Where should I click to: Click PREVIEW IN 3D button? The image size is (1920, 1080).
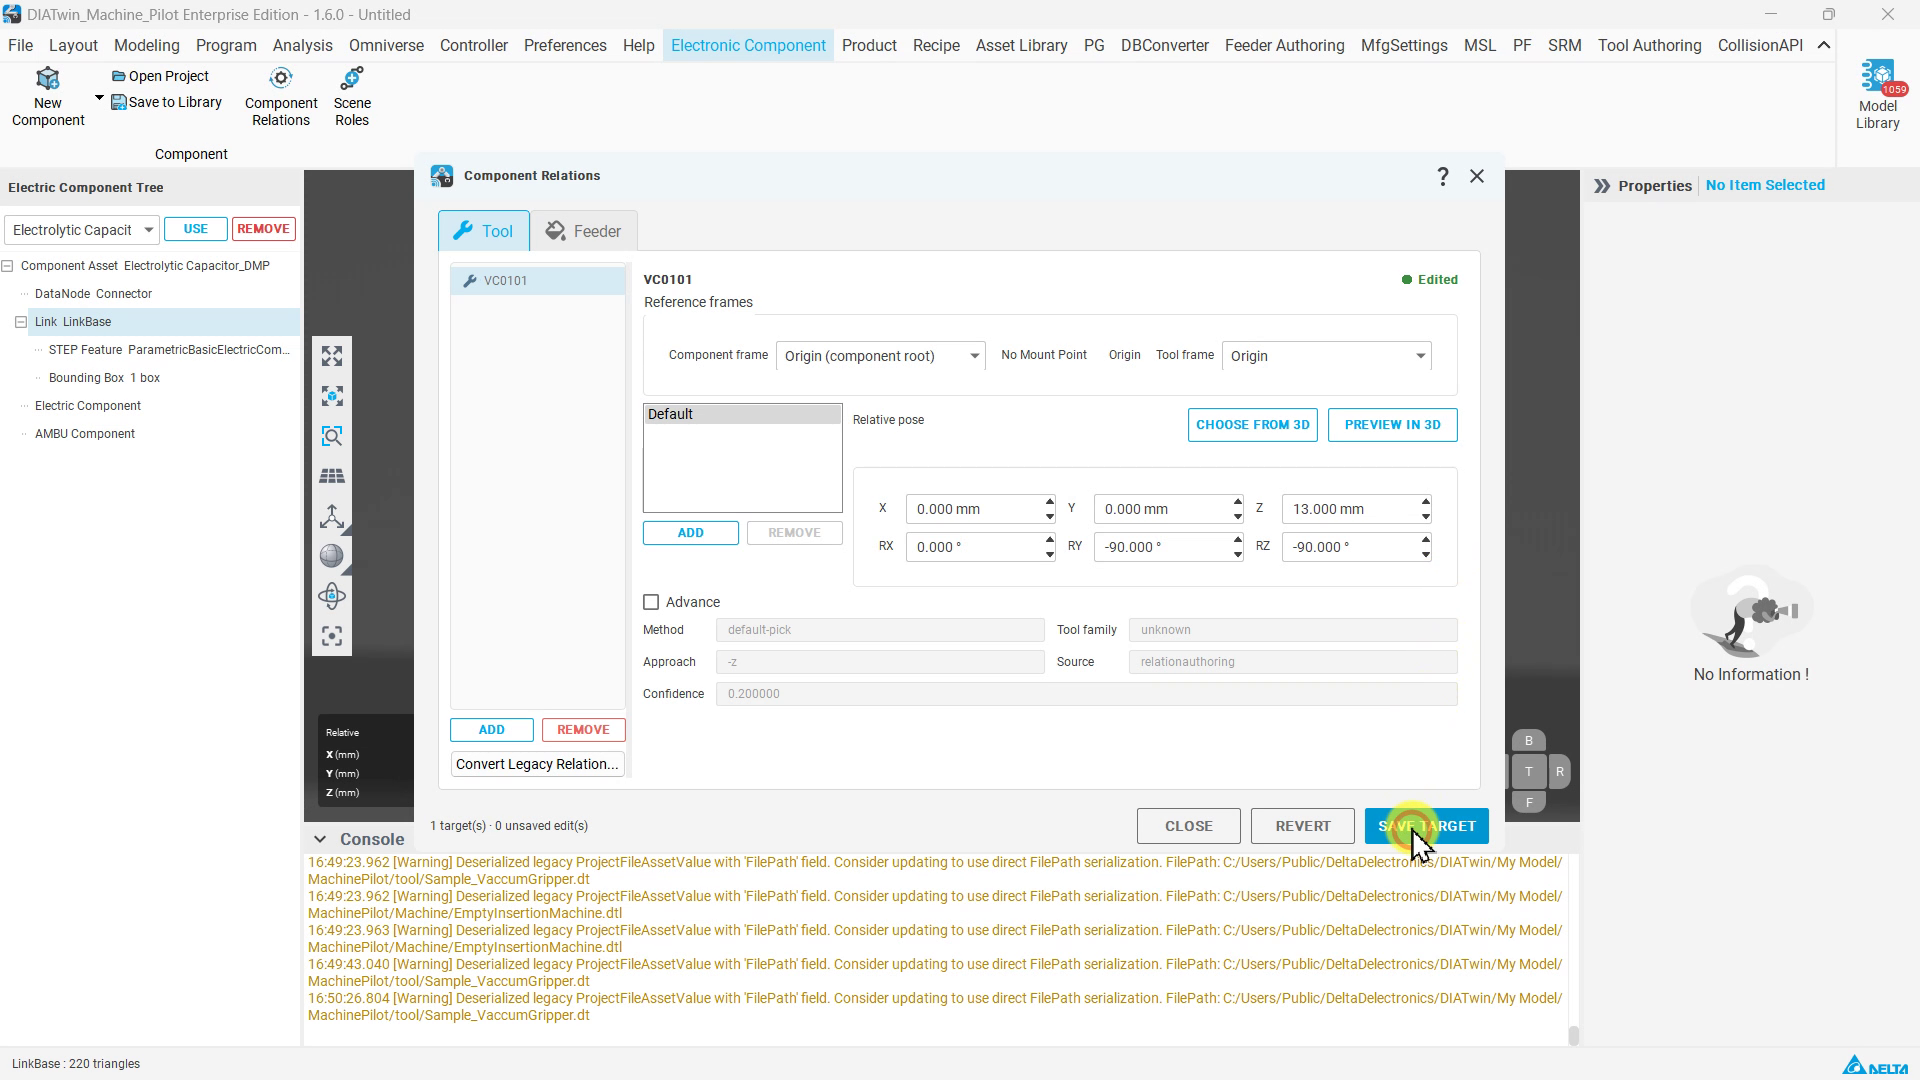click(x=1392, y=425)
